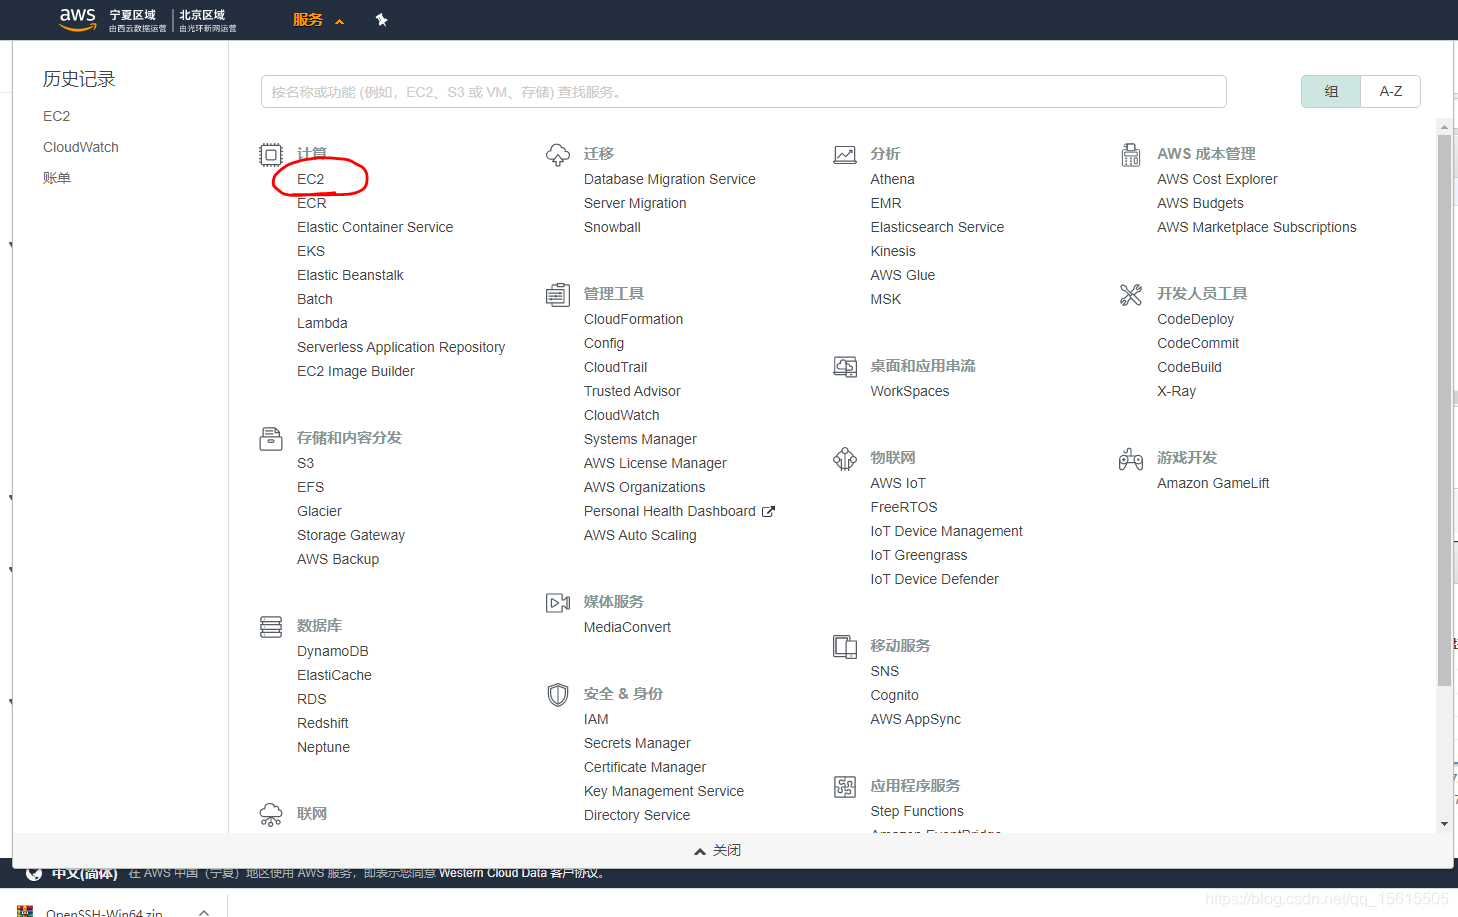Open EC2 from history list

pos(57,116)
